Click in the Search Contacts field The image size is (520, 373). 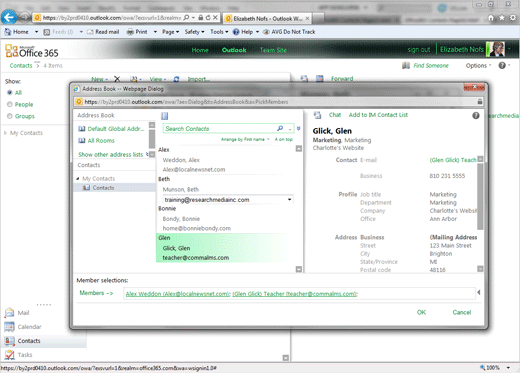click(x=220, y=128)
